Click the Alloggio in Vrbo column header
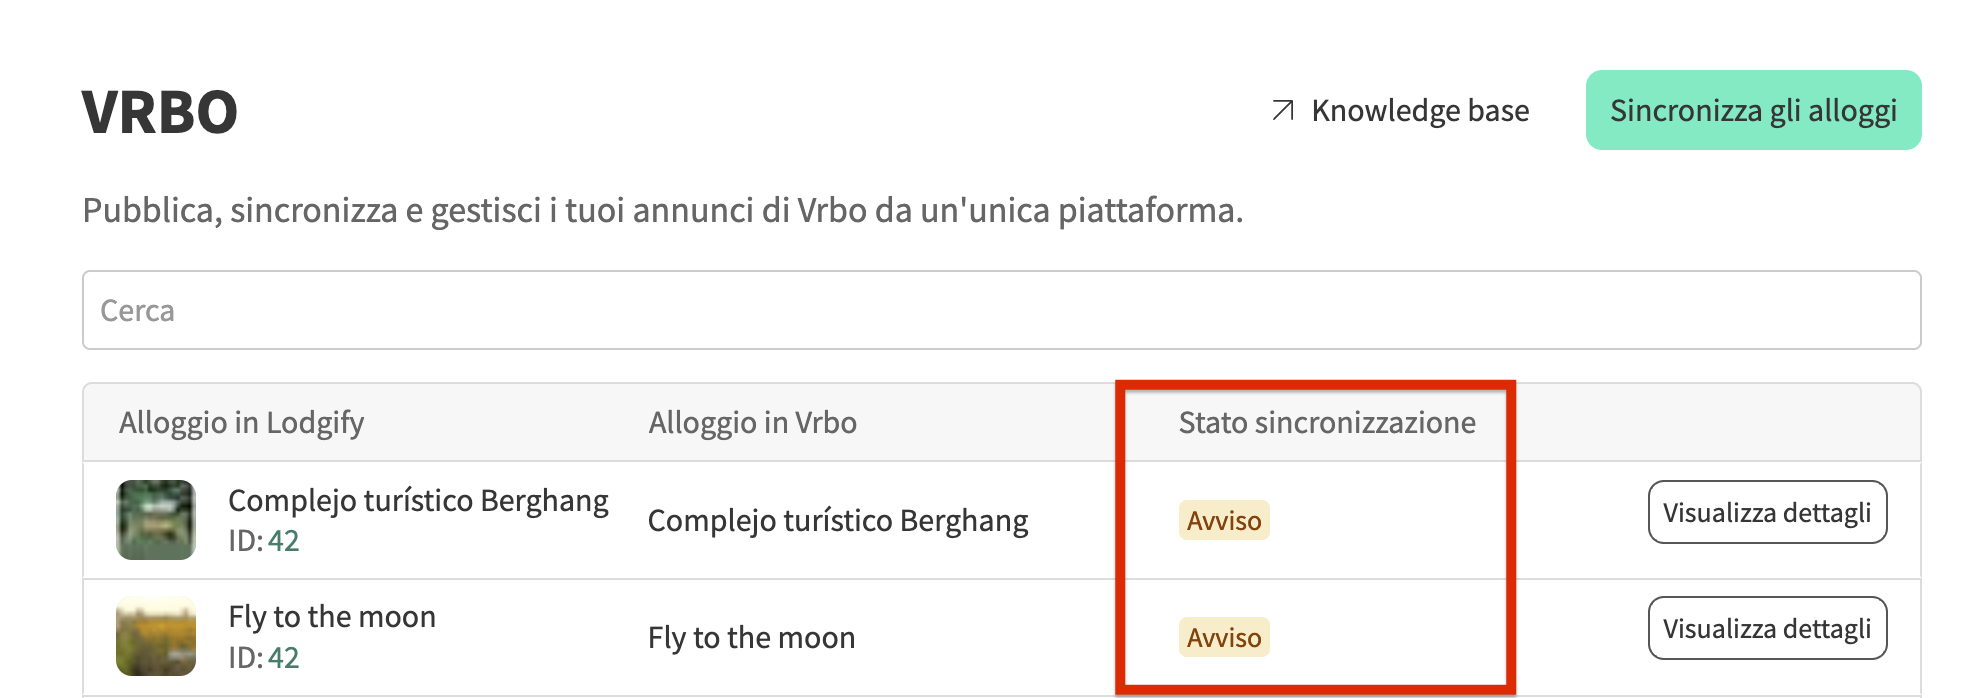1966x698 pixels. pos(752,422)
